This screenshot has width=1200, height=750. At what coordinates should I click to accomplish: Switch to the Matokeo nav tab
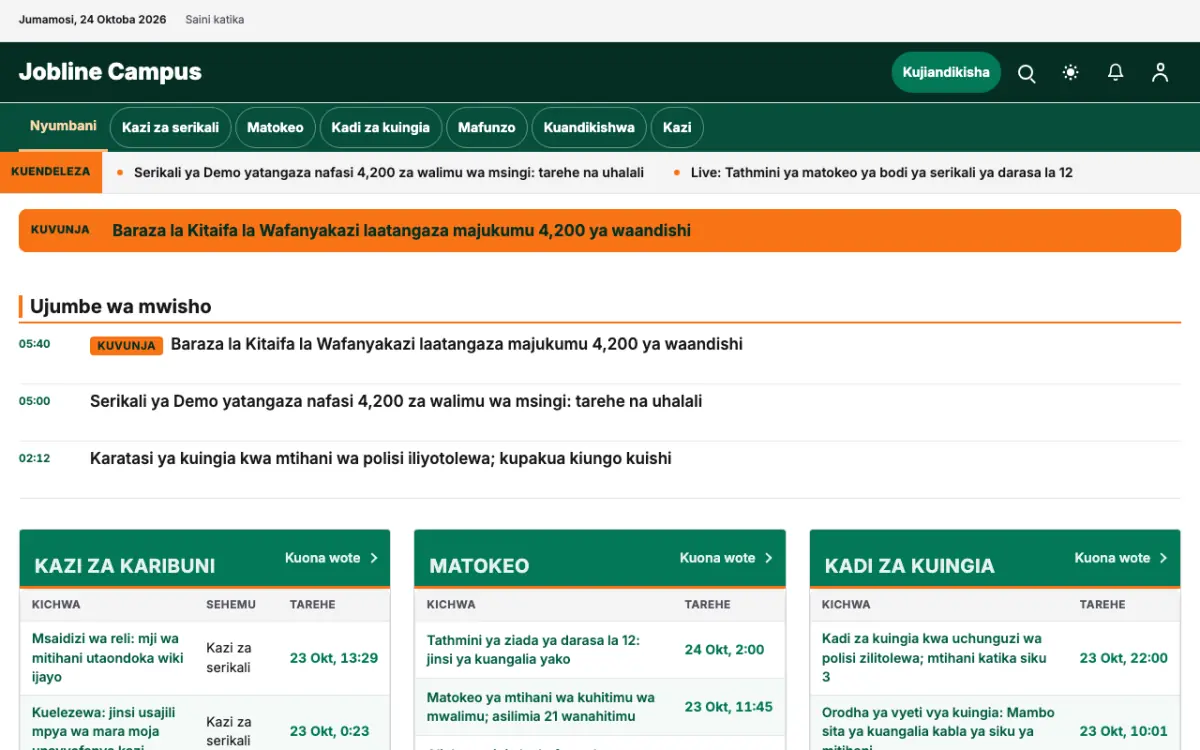(275, 128)
